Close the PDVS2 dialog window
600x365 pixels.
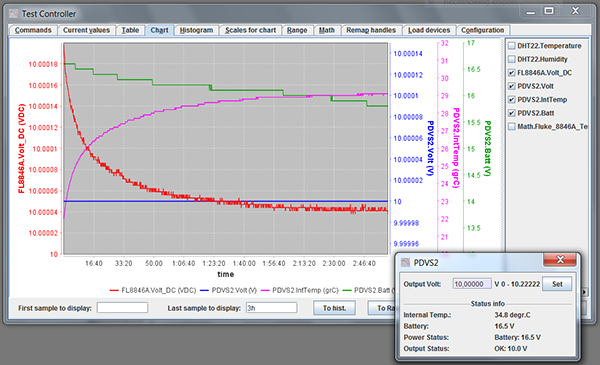[x=560, y=260]
